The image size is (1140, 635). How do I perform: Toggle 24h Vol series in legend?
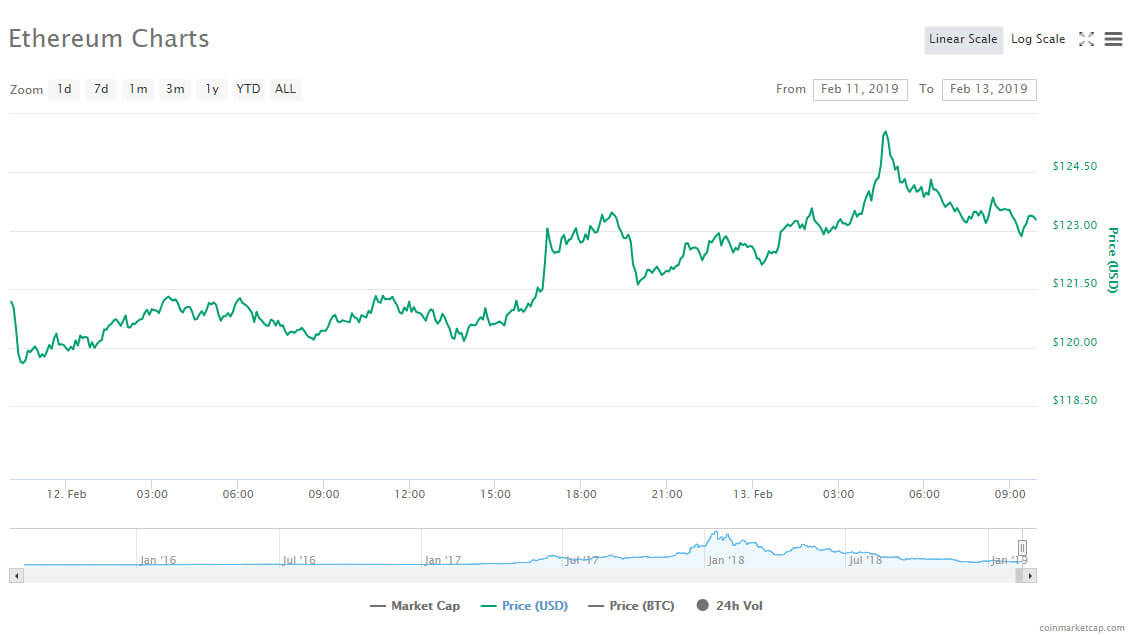coord(730,606)
